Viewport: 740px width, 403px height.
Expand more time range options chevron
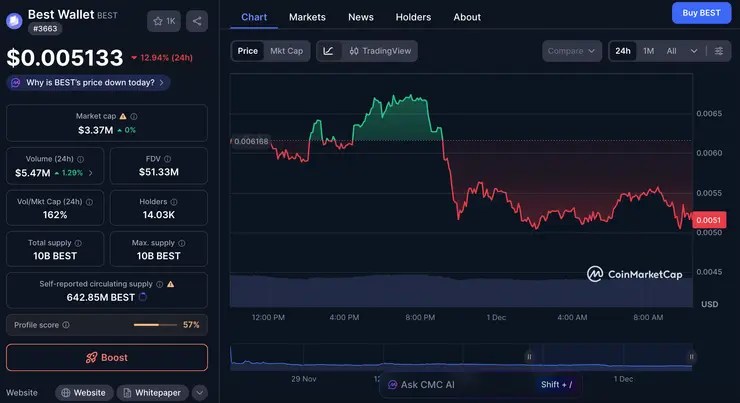pyautogui.click(x=694, y=51)
